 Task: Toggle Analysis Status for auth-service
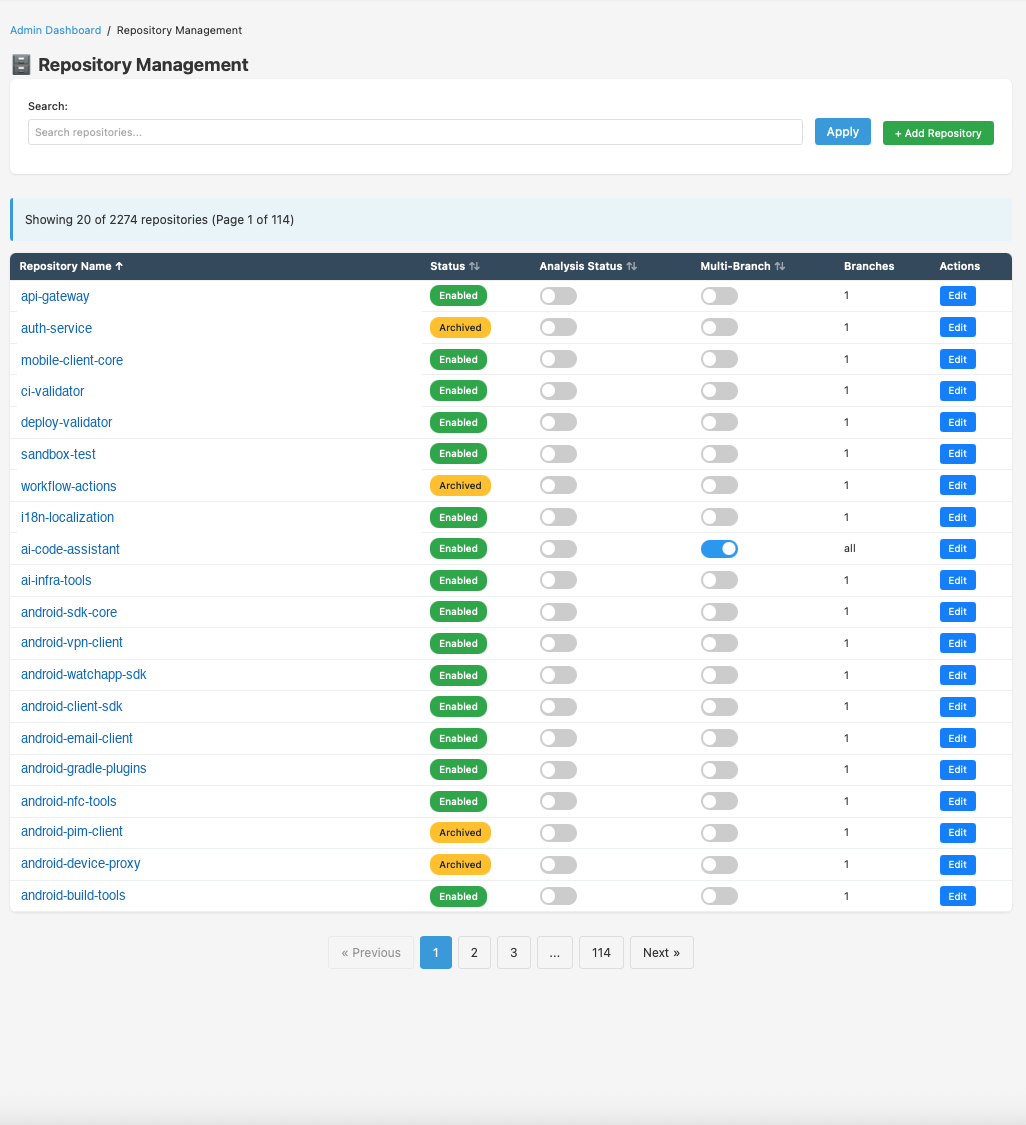click(558, 328)
